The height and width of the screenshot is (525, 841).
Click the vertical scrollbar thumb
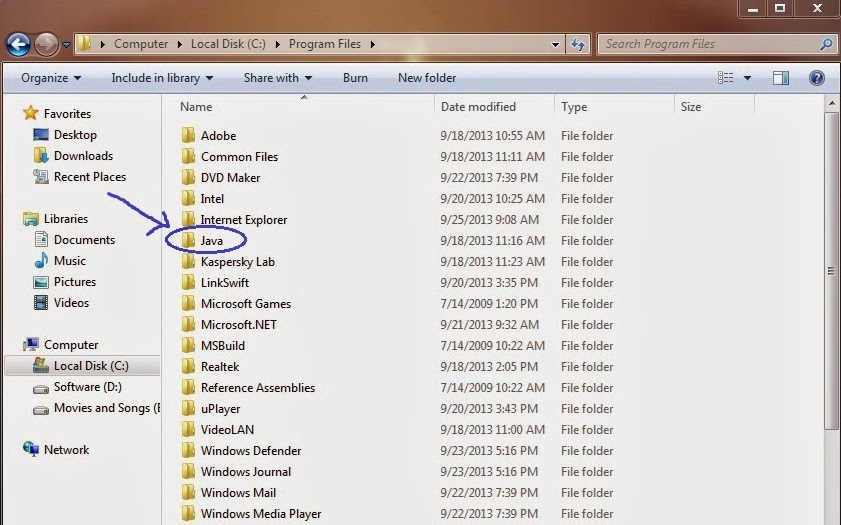click(x=831, y=271)
